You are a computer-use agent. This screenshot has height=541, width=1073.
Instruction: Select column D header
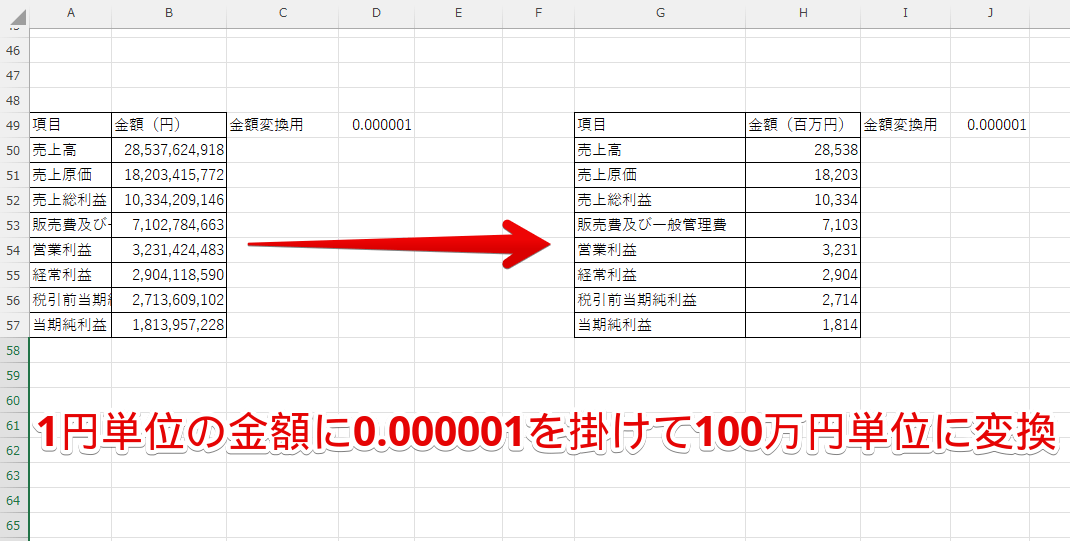tap(376, 13)
